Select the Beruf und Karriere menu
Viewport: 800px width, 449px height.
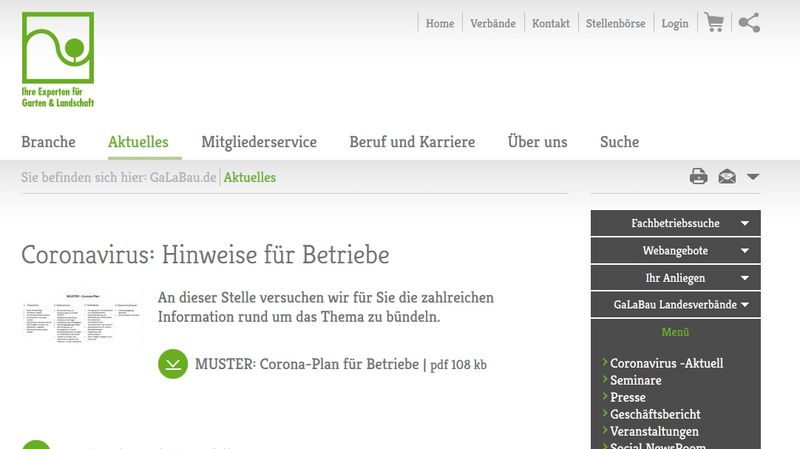(412, 142)
